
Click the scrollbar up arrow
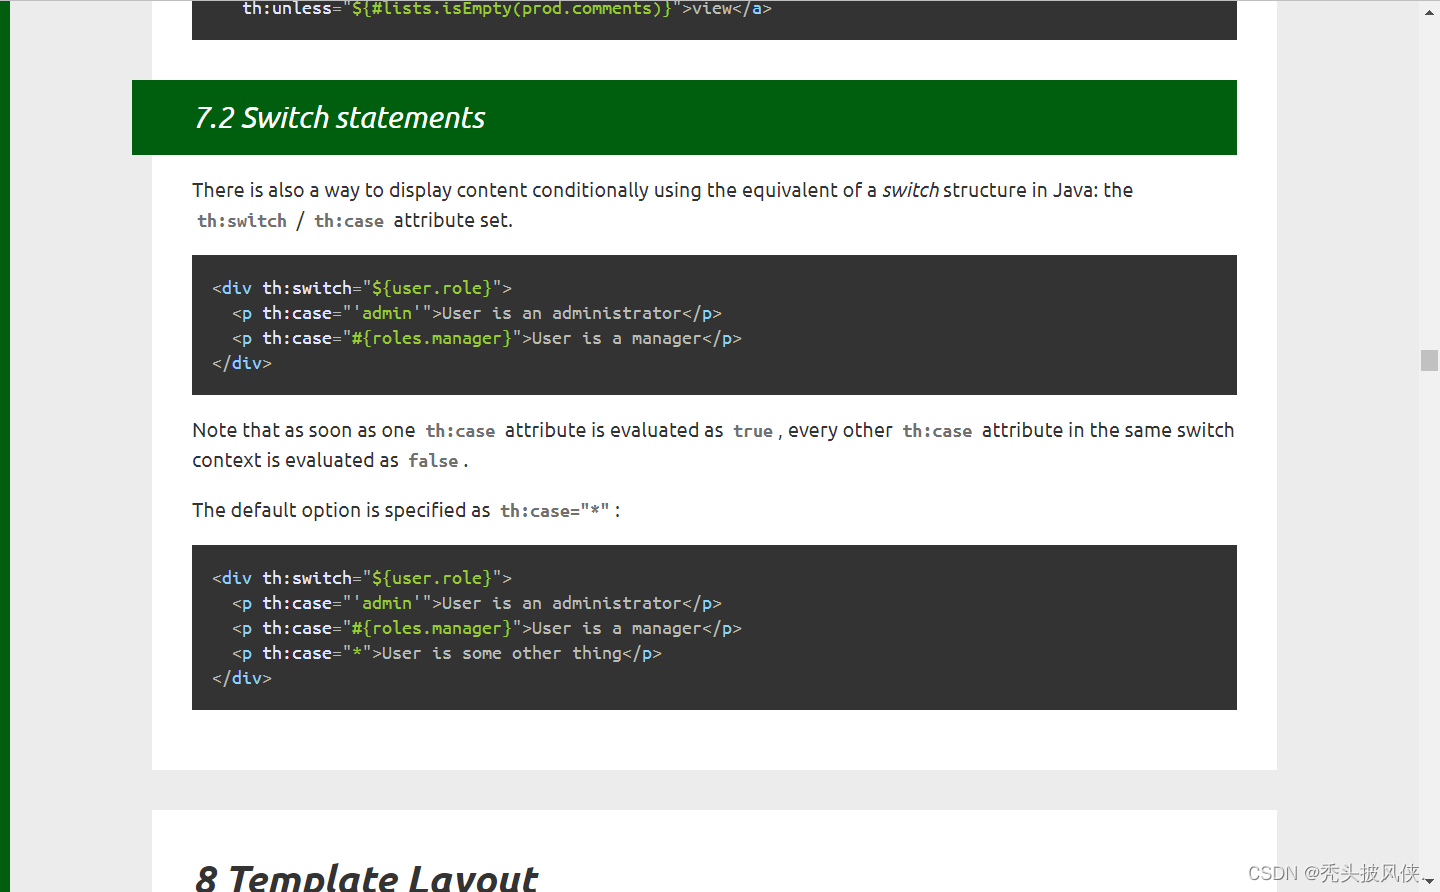point(1429,12)
